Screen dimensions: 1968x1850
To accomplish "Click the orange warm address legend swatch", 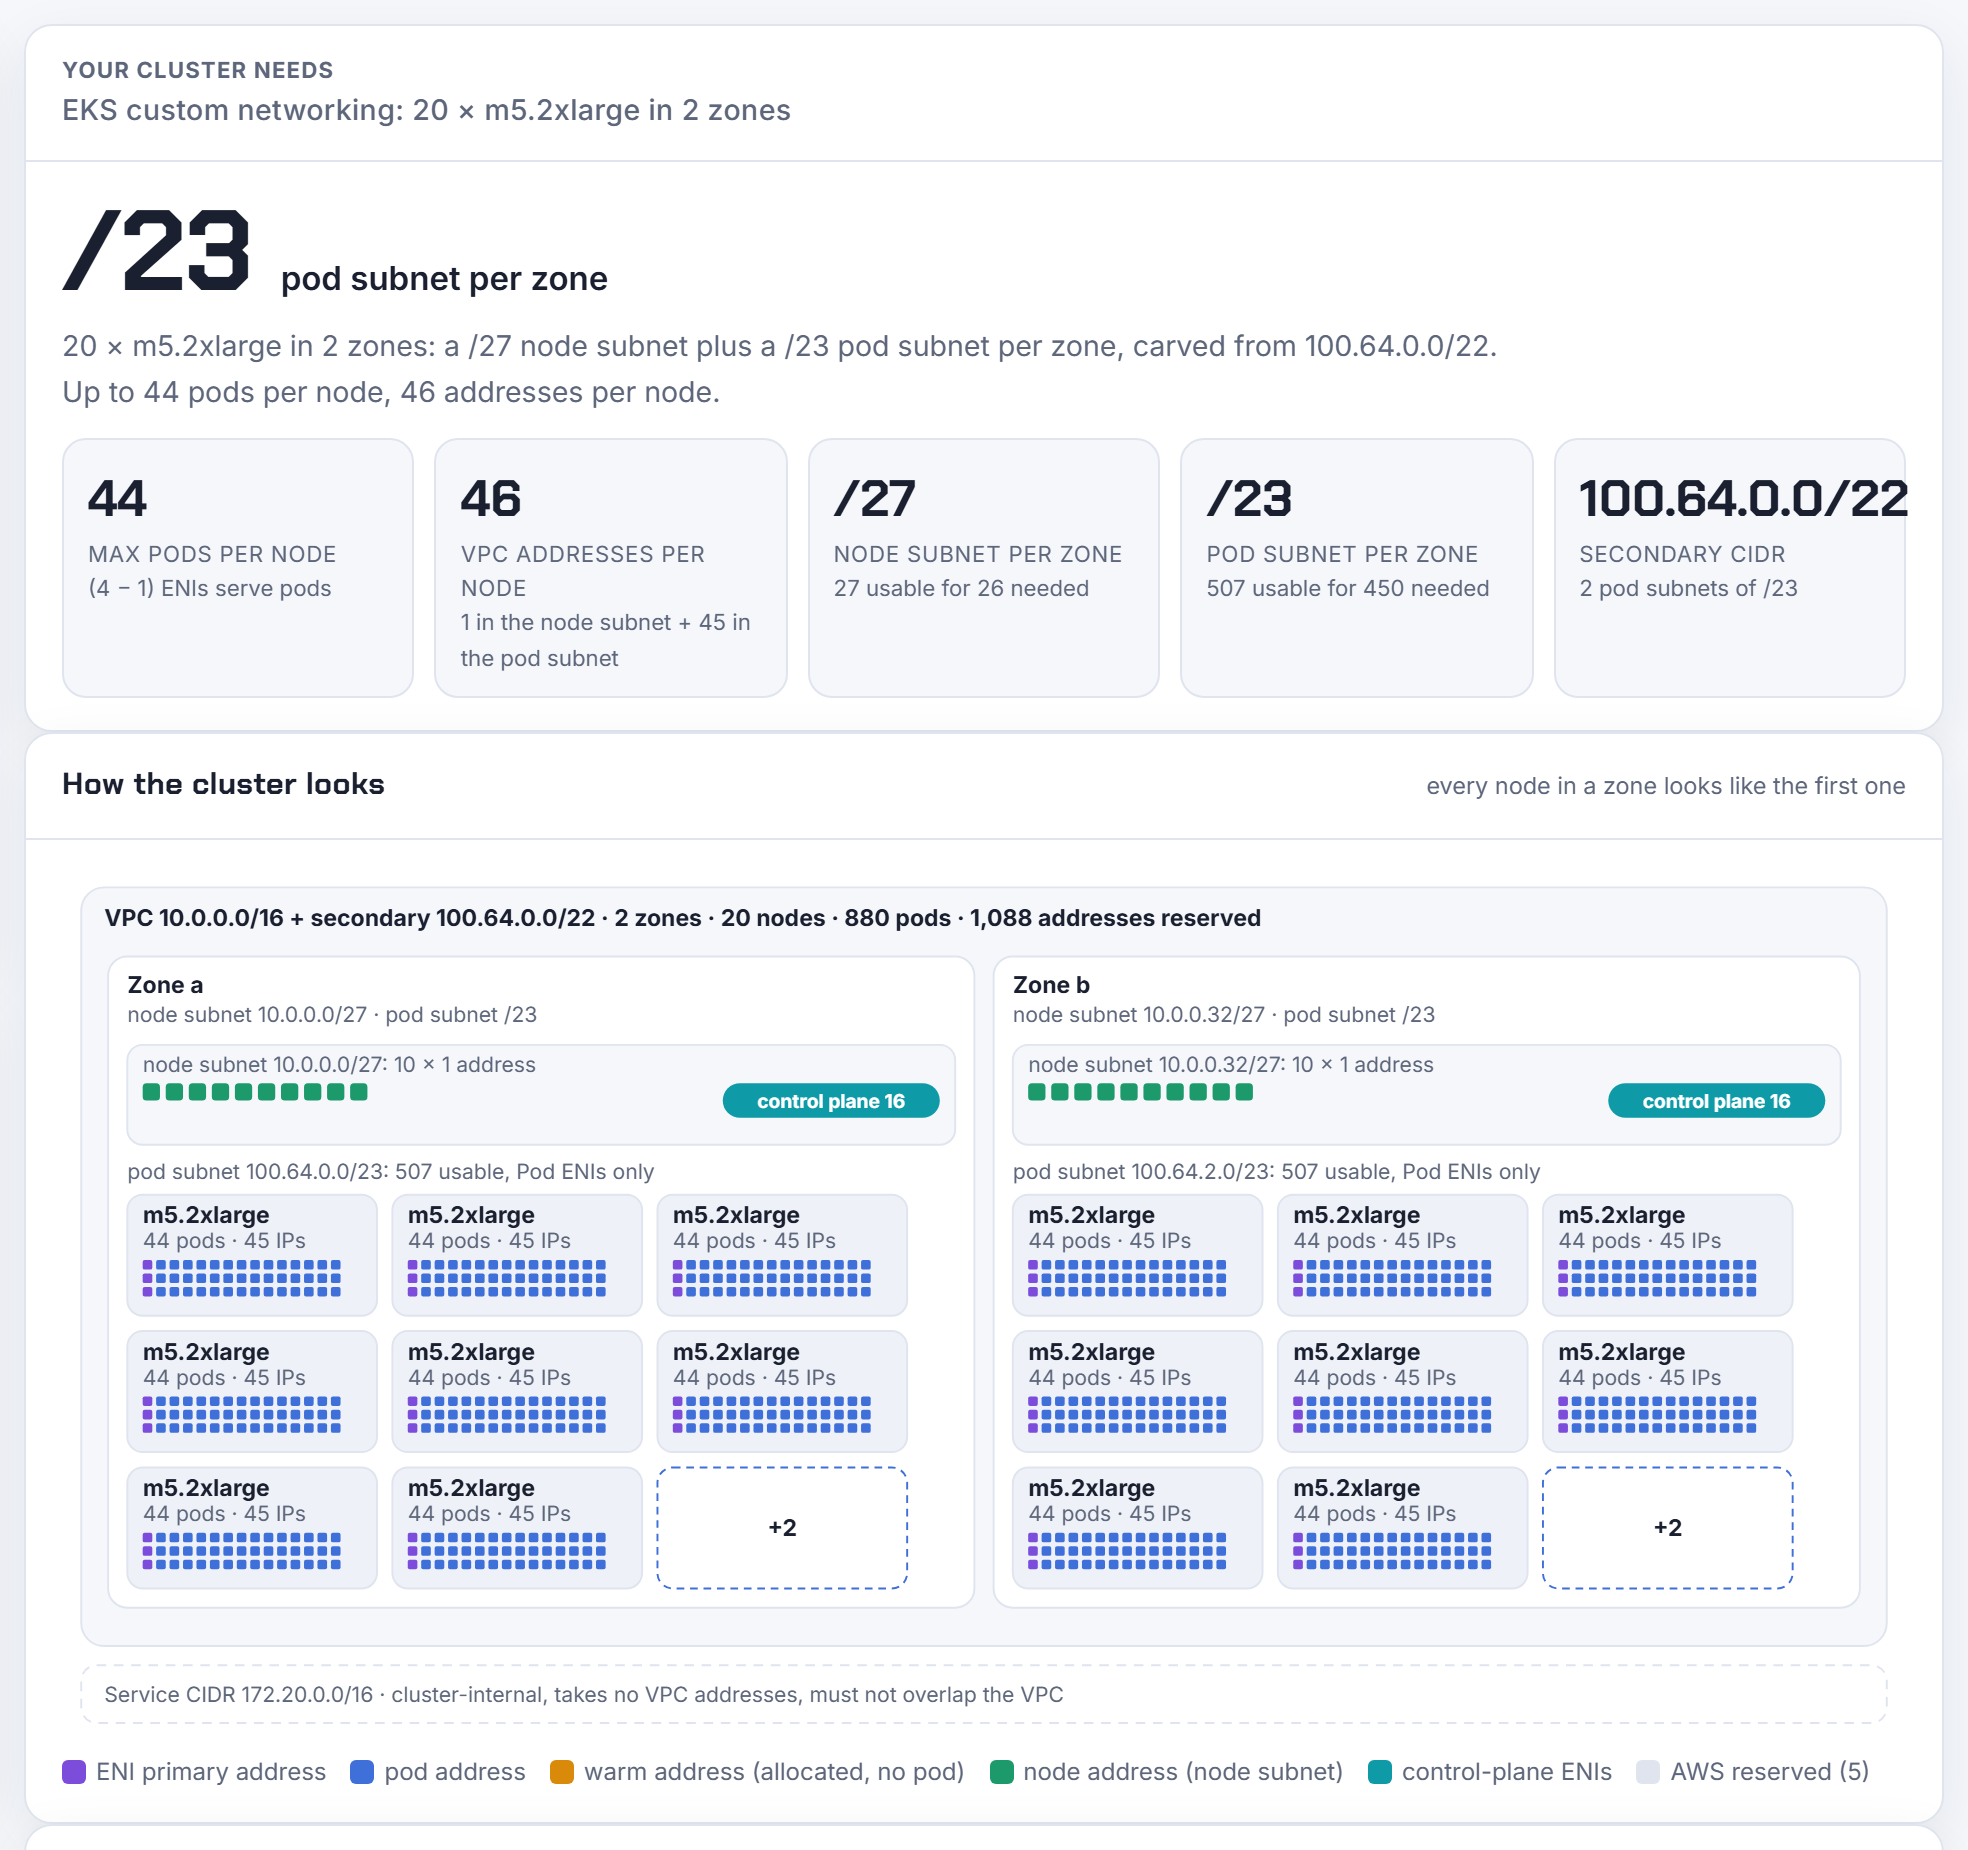I will coord(562,1772).
